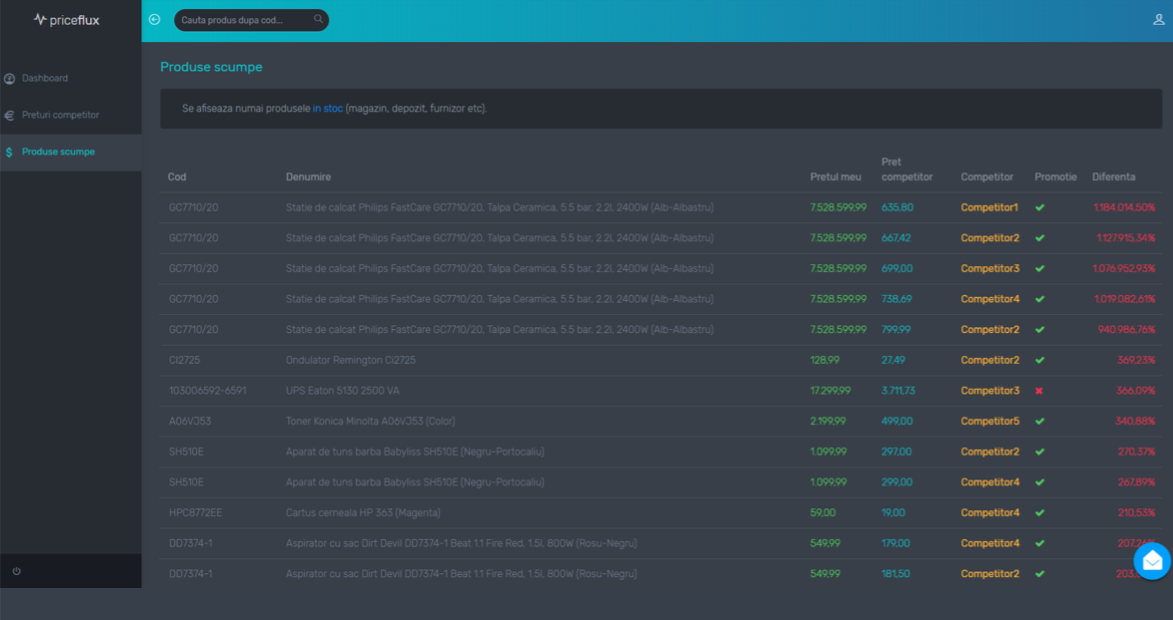Click the 'in stoc' link
1173x620 pixels.
pos(328,108)
